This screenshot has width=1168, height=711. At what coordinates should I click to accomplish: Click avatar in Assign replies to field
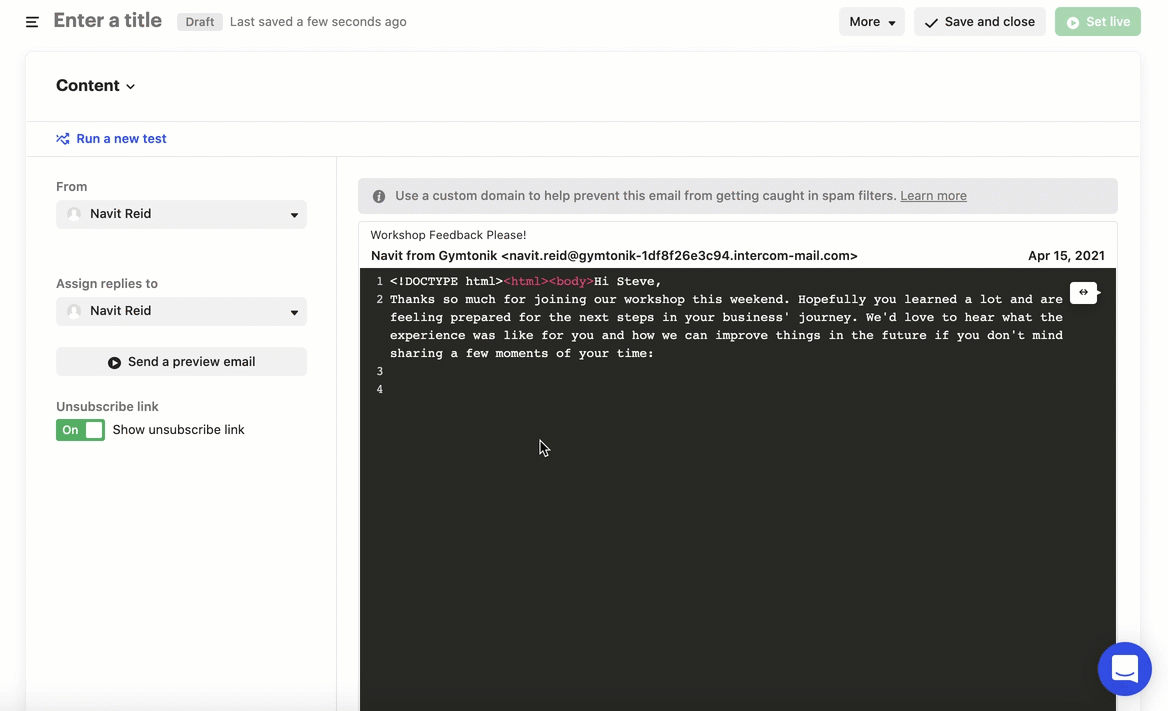click(x=74, y=311)
